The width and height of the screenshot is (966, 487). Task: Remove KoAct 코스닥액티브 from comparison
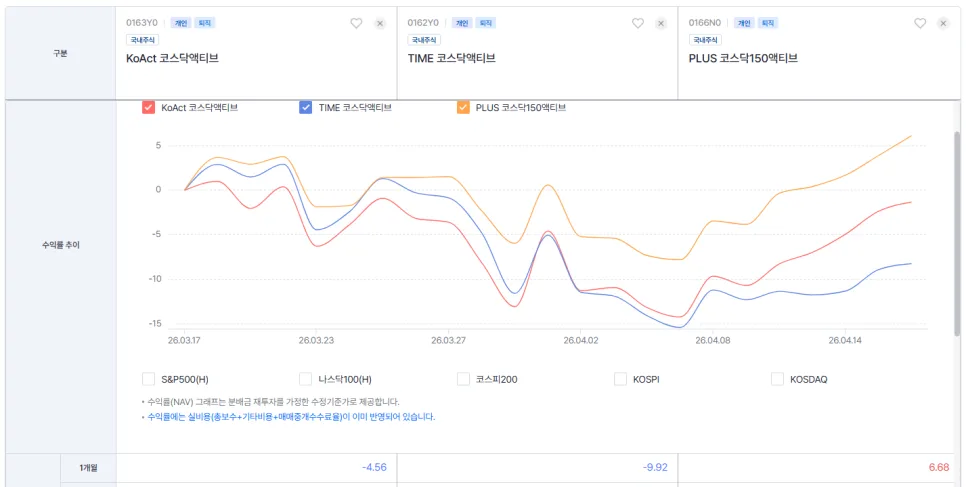(x=380, y=23)
